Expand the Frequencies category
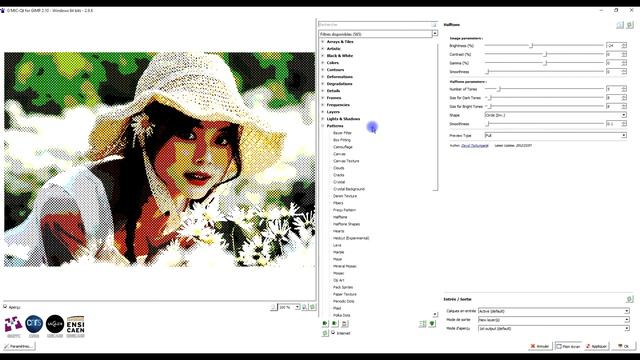640x360 pixels. click(x=322, y=105)
